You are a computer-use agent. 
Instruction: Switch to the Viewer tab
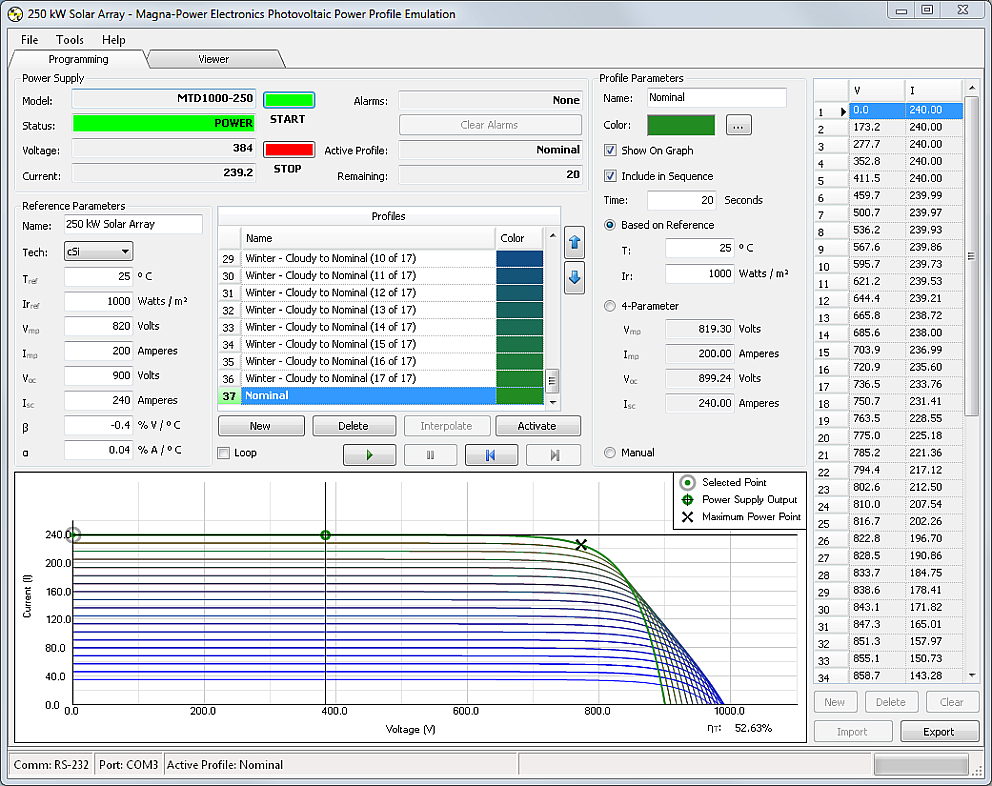tap(213, 59)
